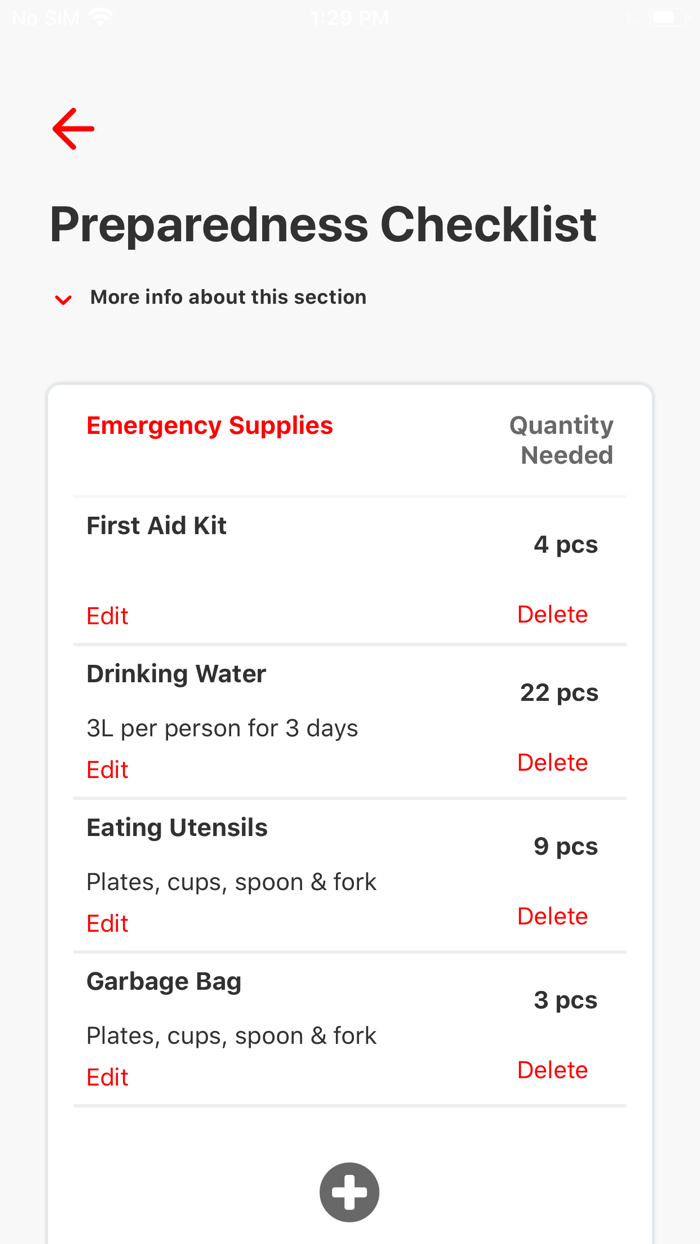The width and height of the screenshot is (700, 1244).
Task: Tap the Quantity Needed column header
Action: click(x=562, y=440)
